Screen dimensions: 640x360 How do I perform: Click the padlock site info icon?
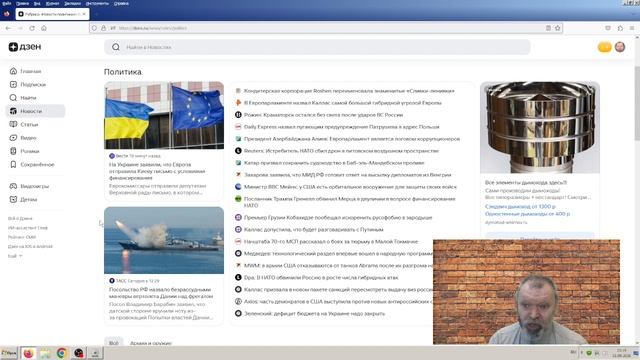point(103,28)
